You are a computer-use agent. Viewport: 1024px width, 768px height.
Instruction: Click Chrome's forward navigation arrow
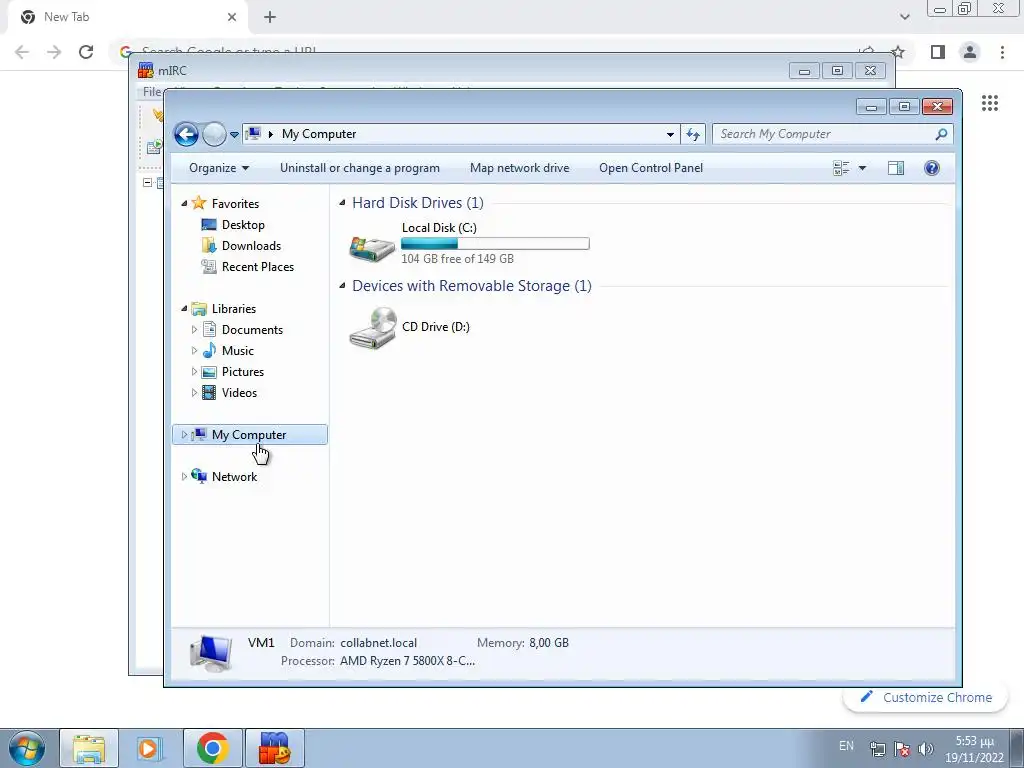pos(54,52)
